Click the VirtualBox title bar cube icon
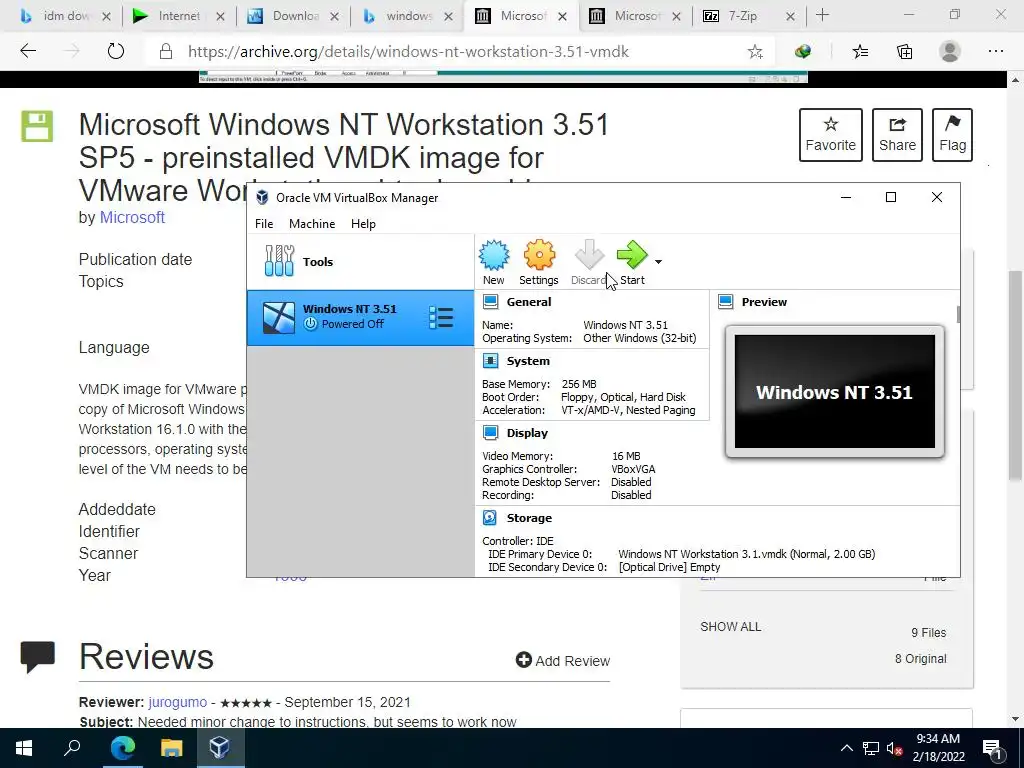 pos(262,197)
